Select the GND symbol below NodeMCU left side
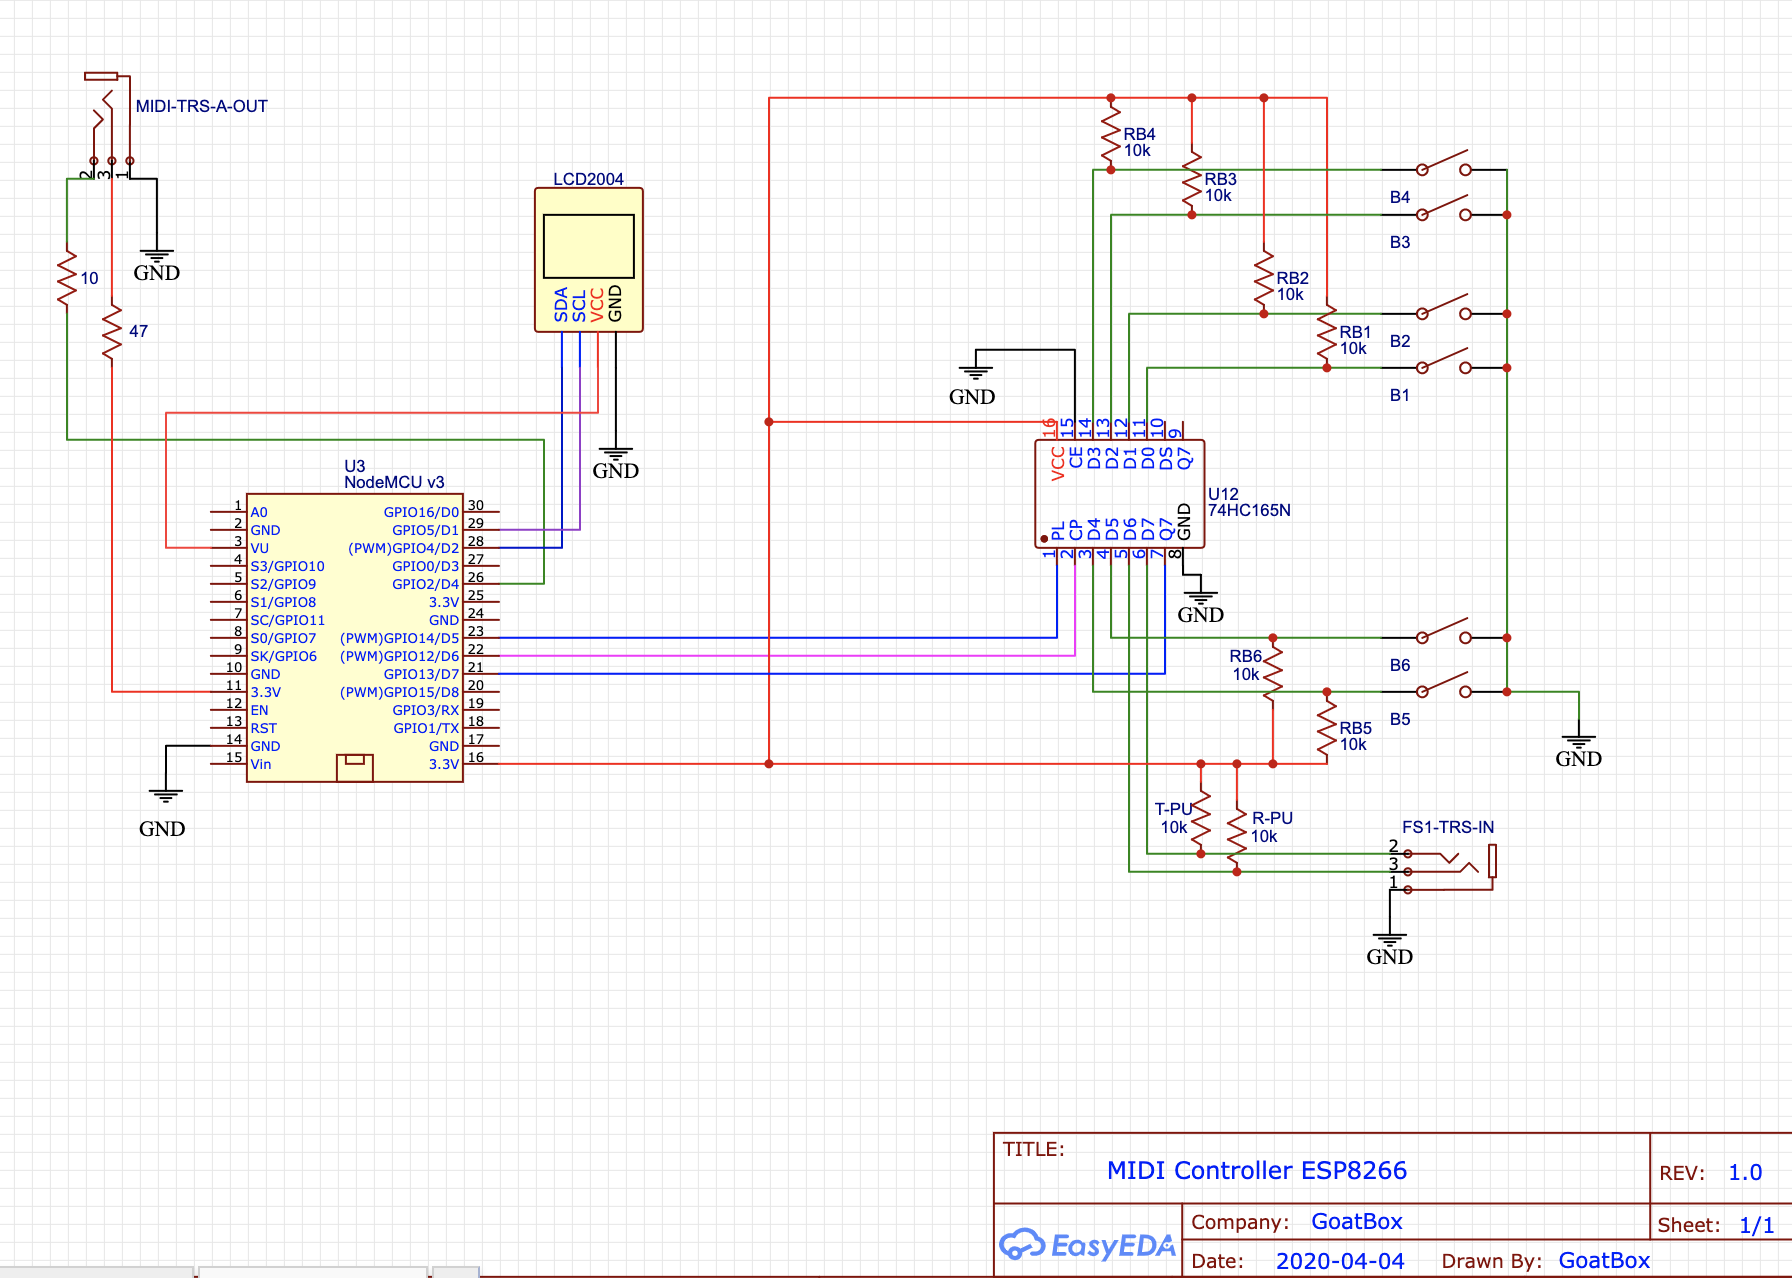 click(163, 815)
